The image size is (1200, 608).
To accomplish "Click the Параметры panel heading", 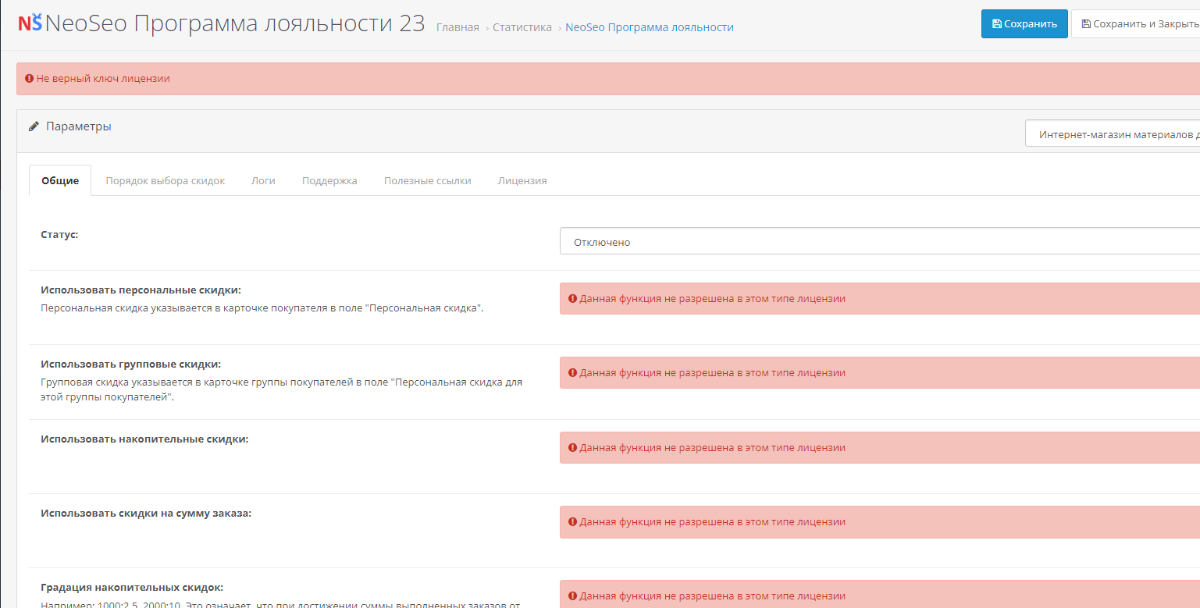I will point(79,127).
